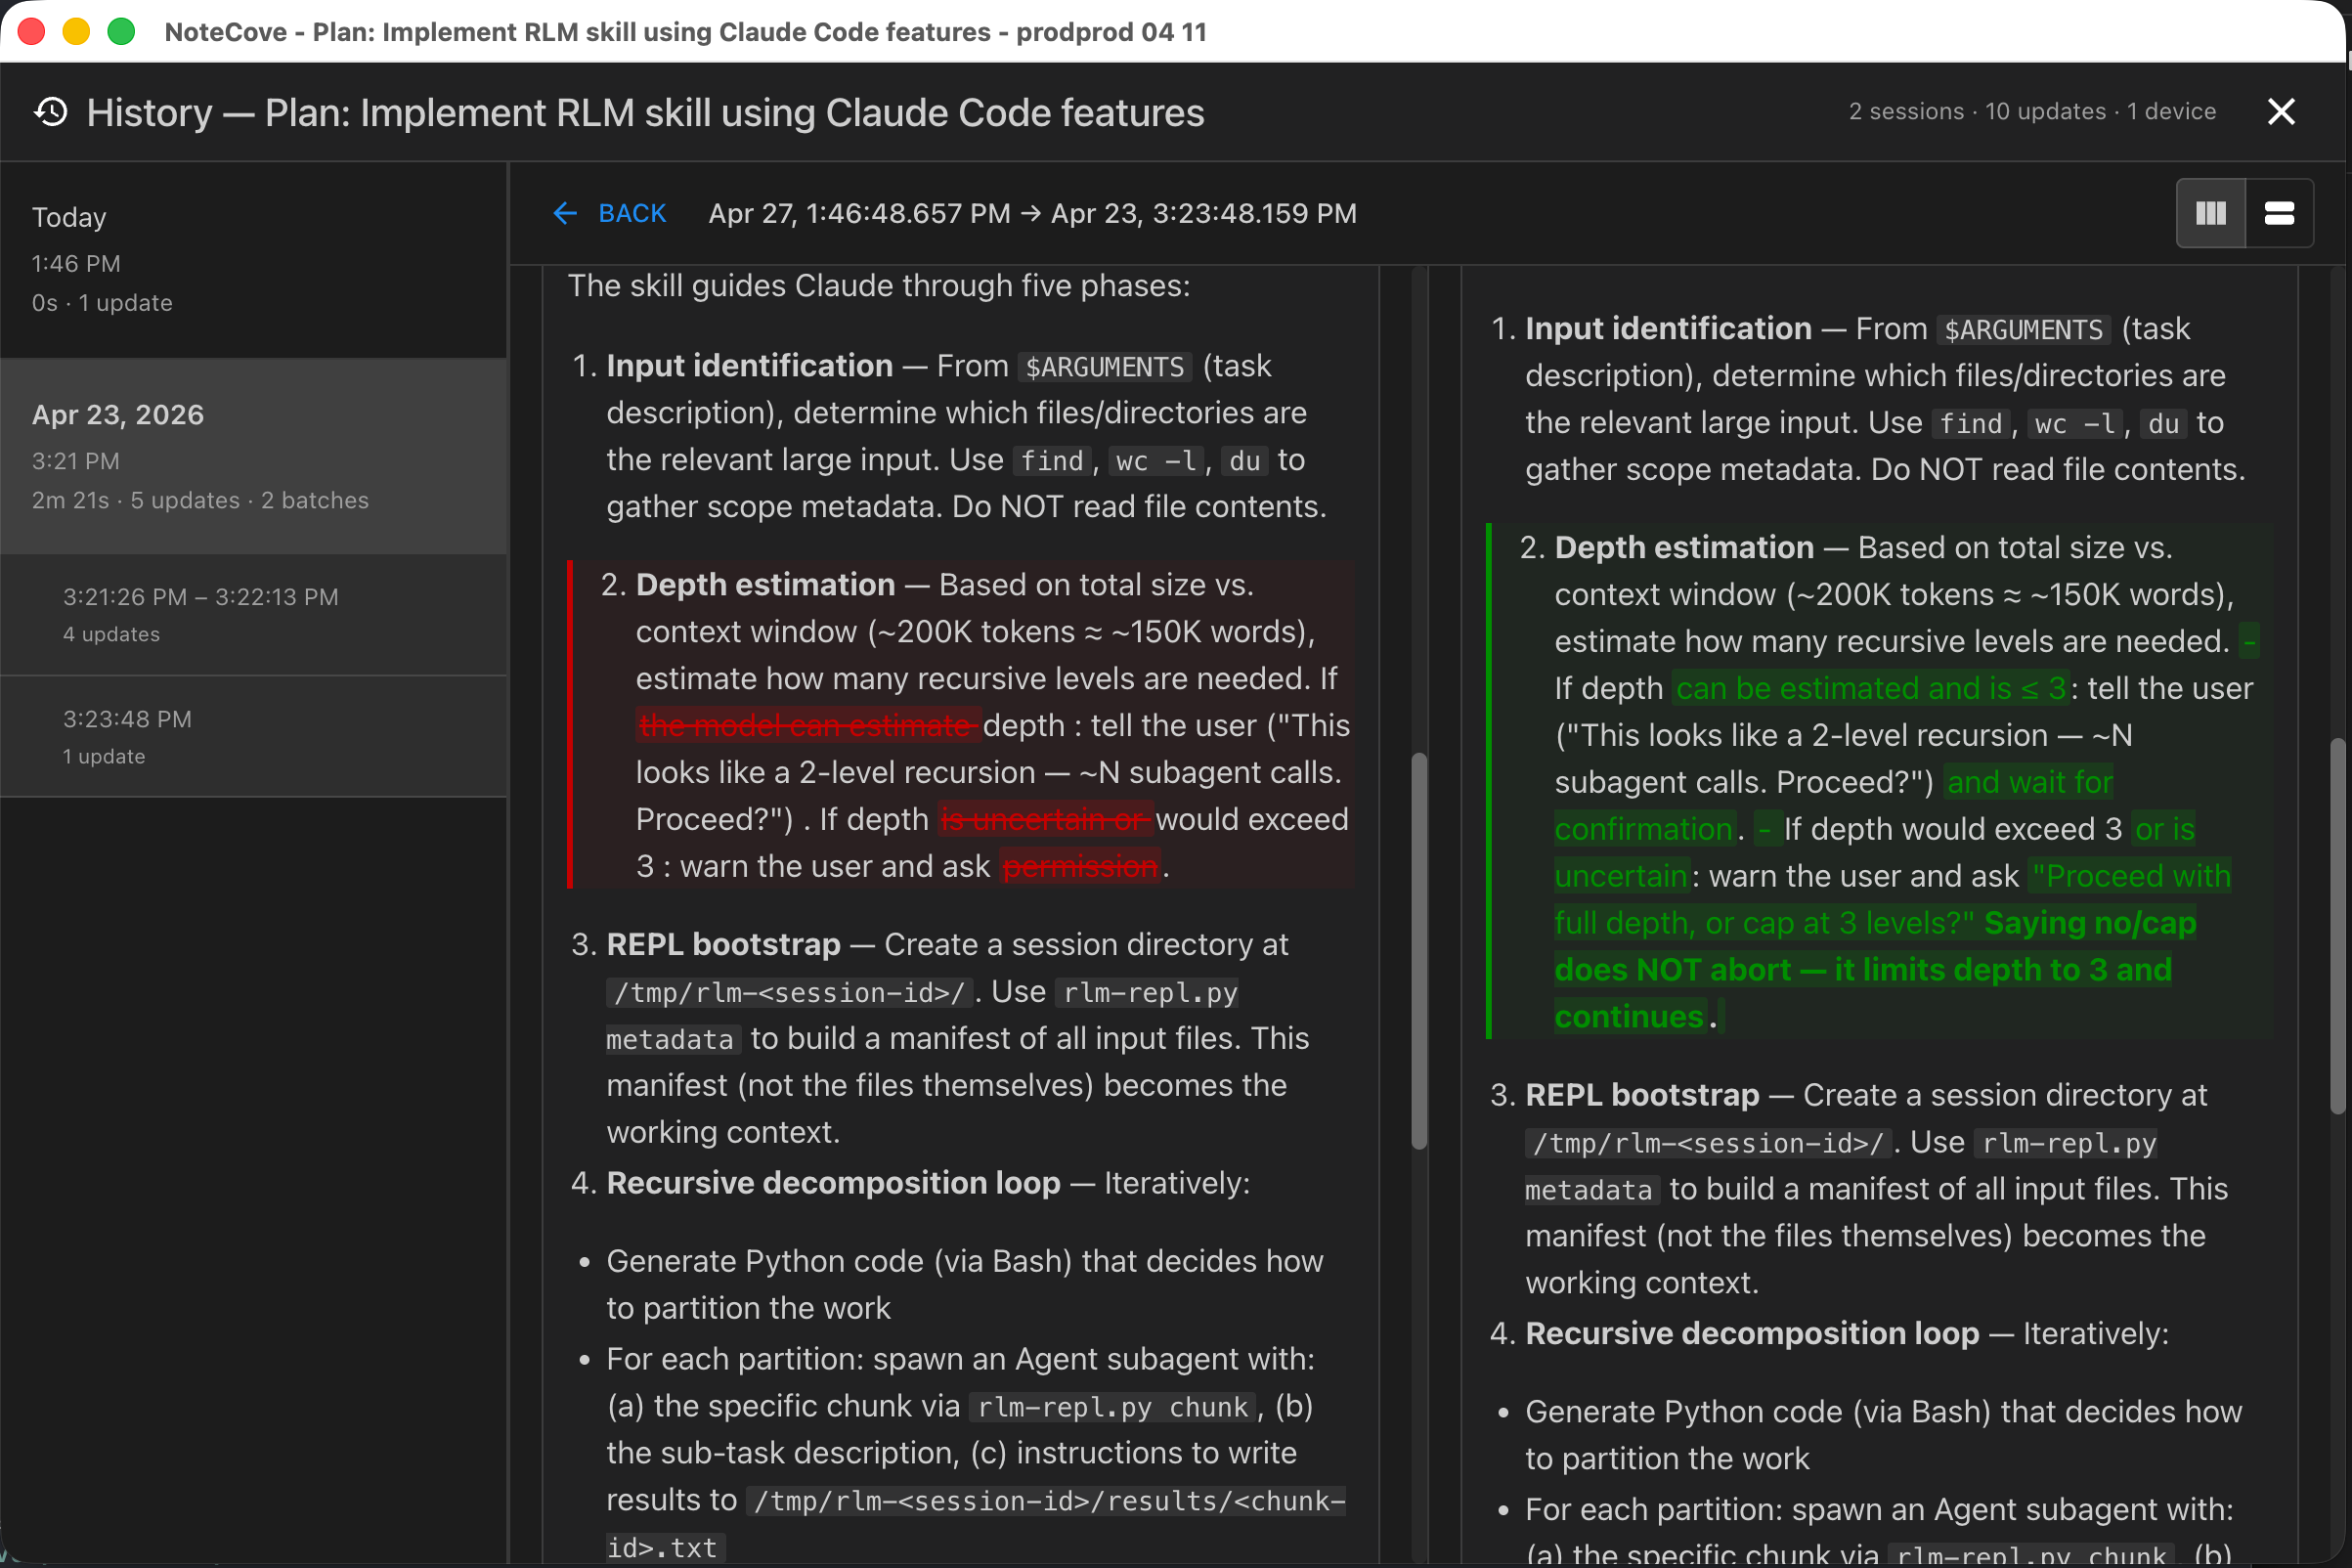Click the green fullscreen window button
Image resolution: width=2352 pixels, height=1568 pixels.
point(121,32)
